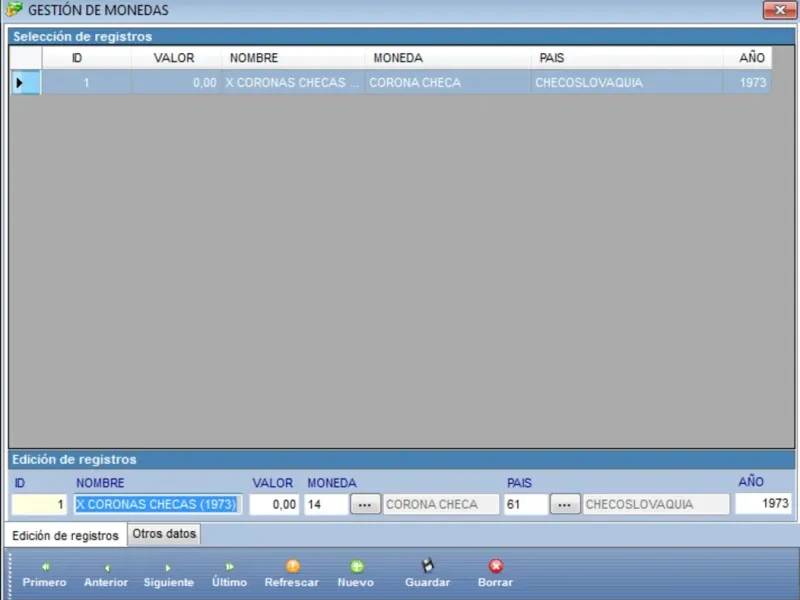Click the VALOR input field showing 0,00
The width and height of the screenshot is (800, 600).
[x=274, y=504]
